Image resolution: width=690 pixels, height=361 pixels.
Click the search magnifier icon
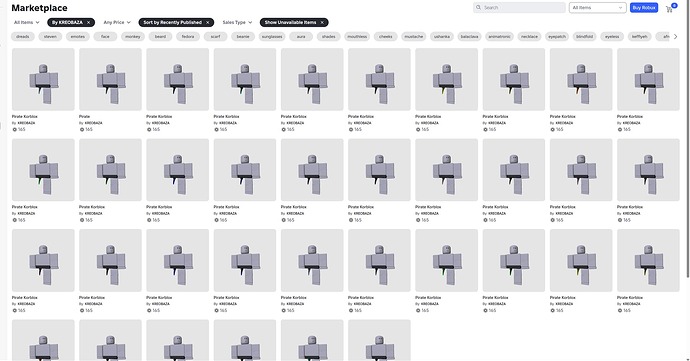point(478,7)
